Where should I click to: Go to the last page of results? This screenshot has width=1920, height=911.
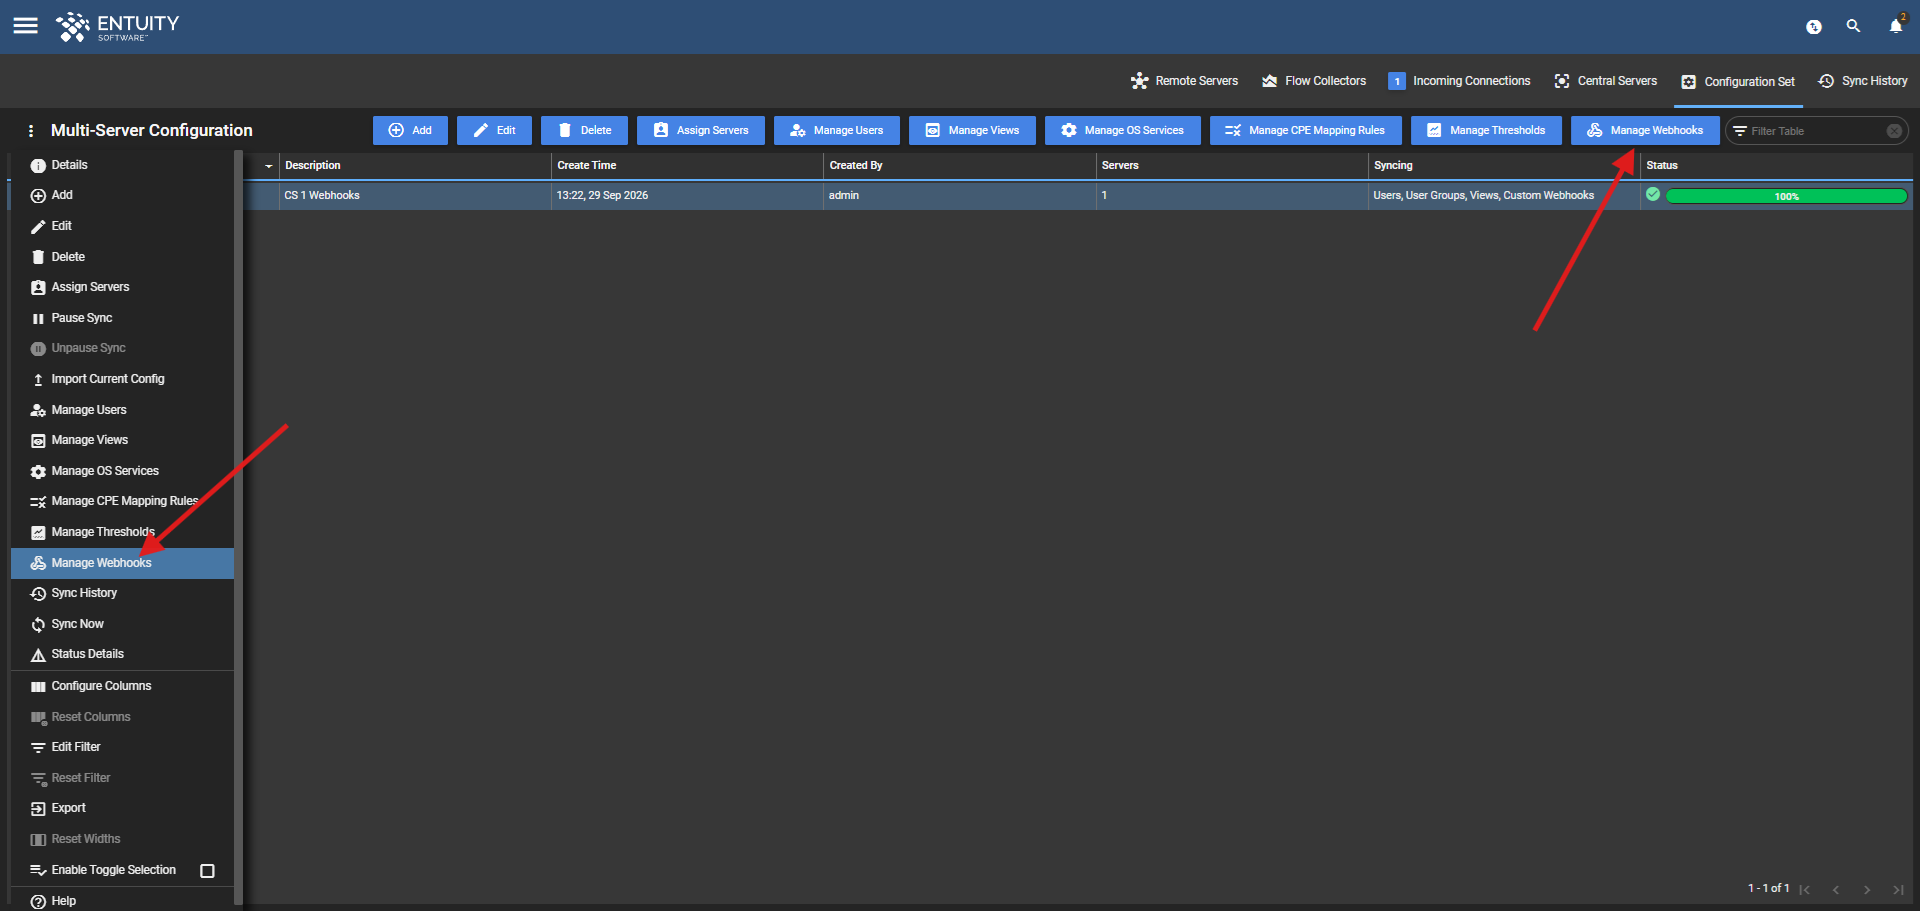pyautogui.click(x=1898, y=889)
